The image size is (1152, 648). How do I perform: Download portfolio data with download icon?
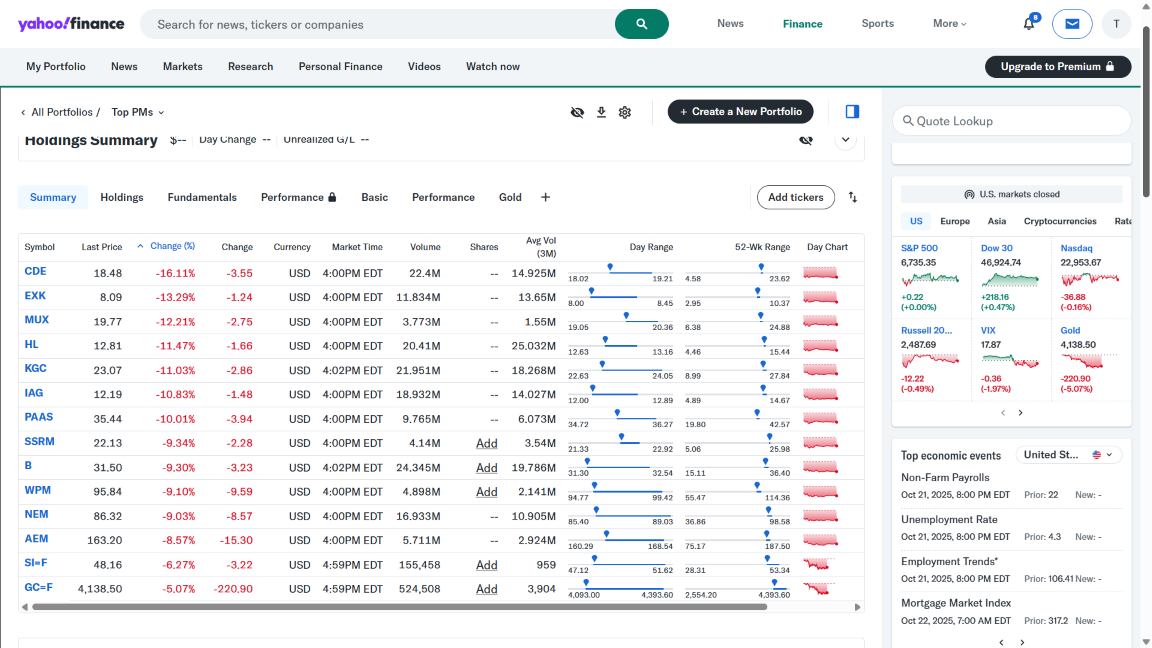point(601,112)
